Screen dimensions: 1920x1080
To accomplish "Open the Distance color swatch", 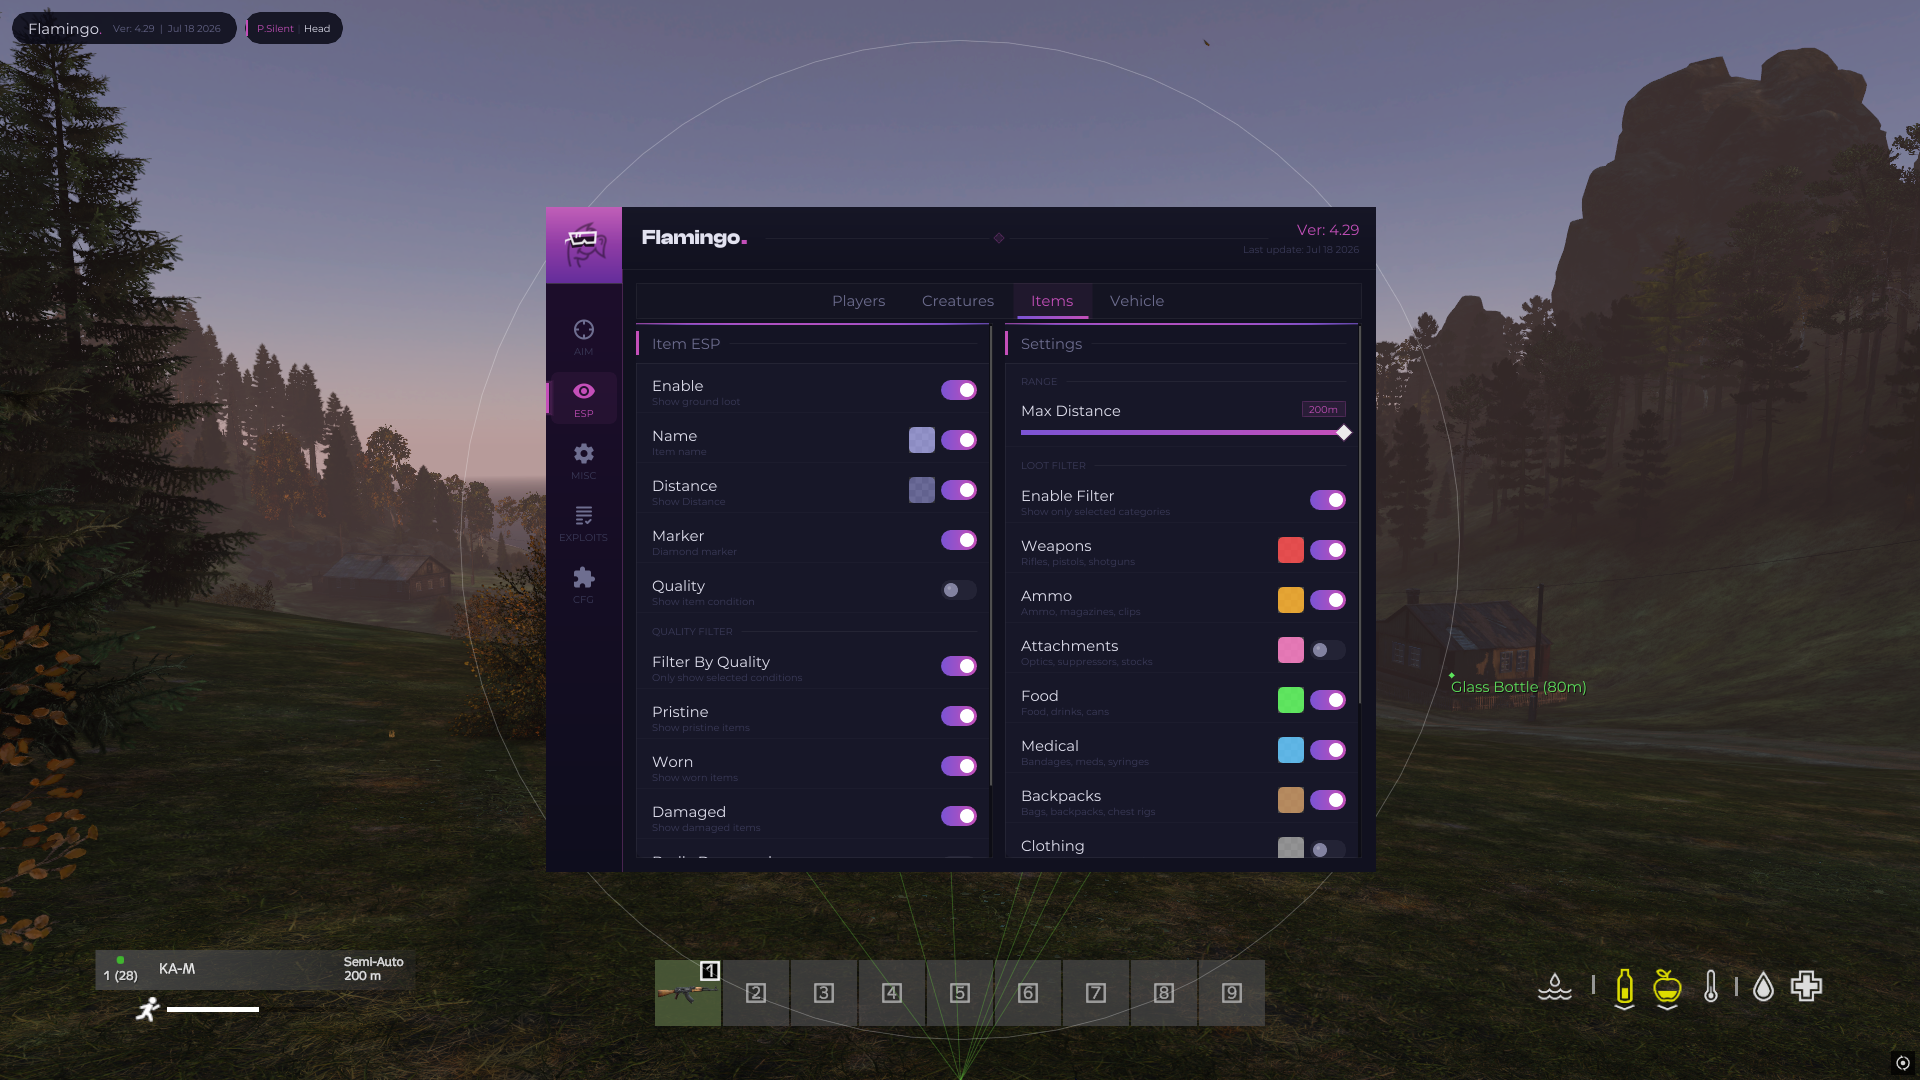I will (922, 490).
